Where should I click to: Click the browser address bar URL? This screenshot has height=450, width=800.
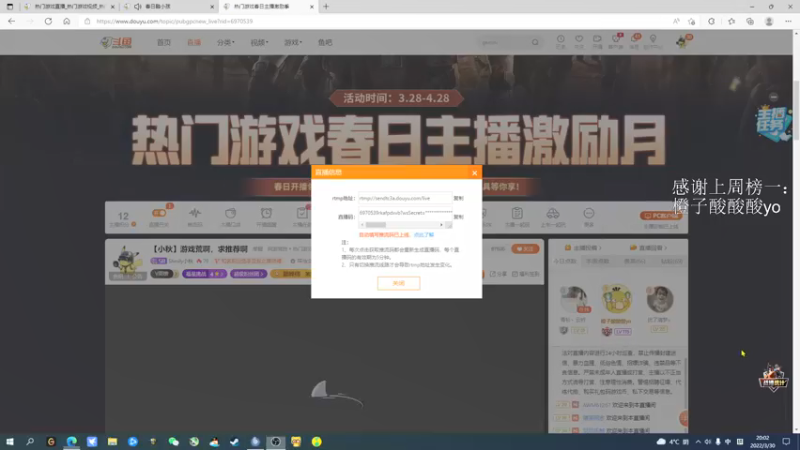pyautogui.click(x=174, y=21)
